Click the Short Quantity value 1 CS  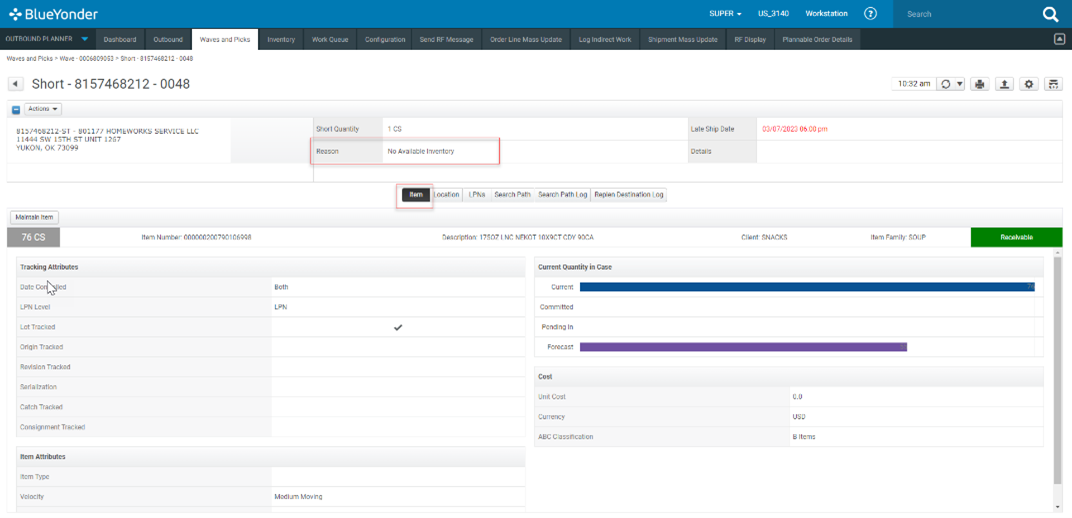point(394,129)
